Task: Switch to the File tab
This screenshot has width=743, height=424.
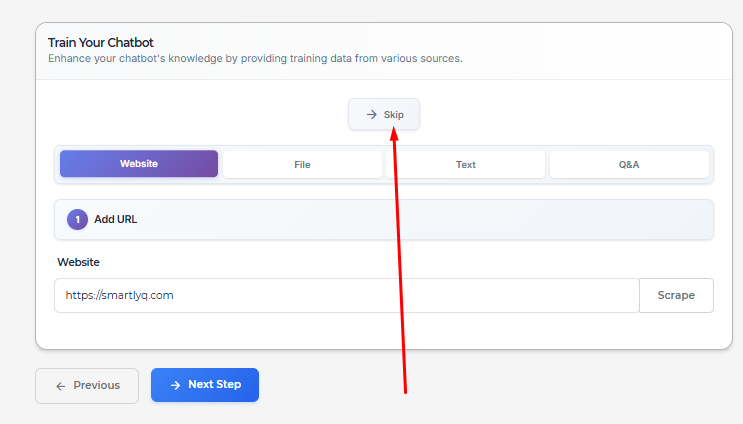Action: pyautogui.click(x=302, y=164)
